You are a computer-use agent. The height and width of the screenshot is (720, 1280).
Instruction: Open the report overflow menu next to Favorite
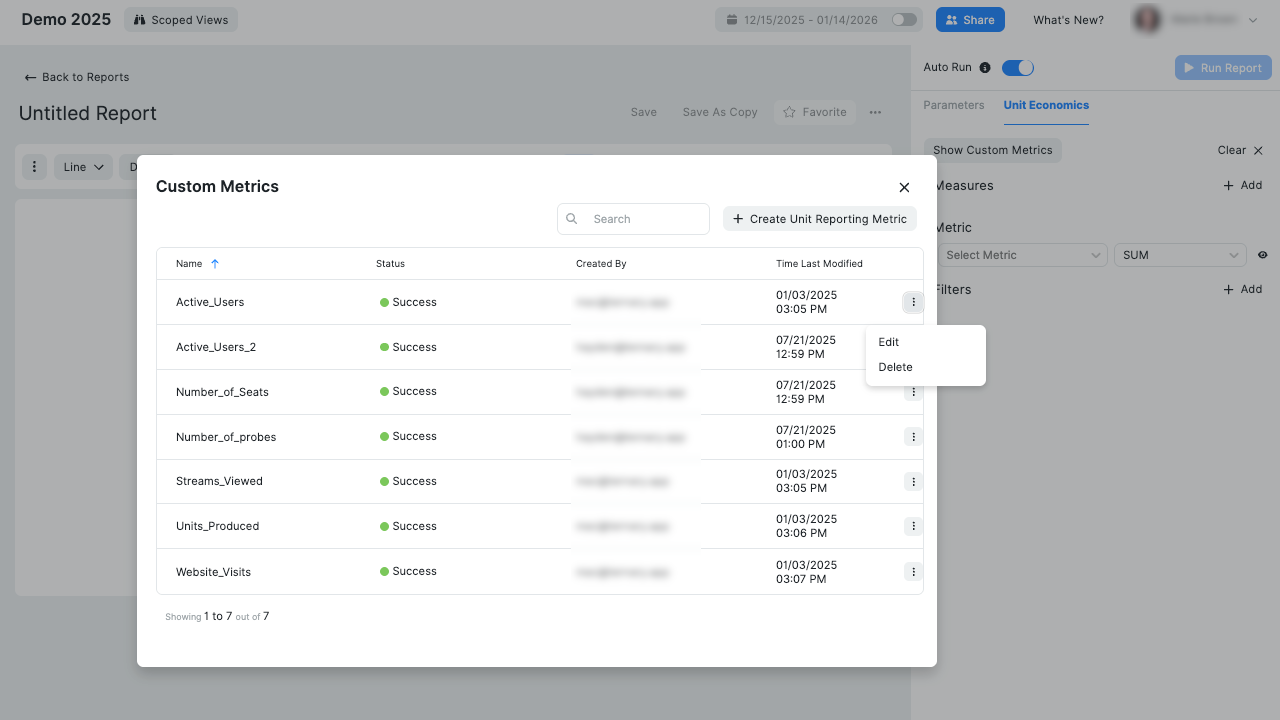tap(875, 112)
